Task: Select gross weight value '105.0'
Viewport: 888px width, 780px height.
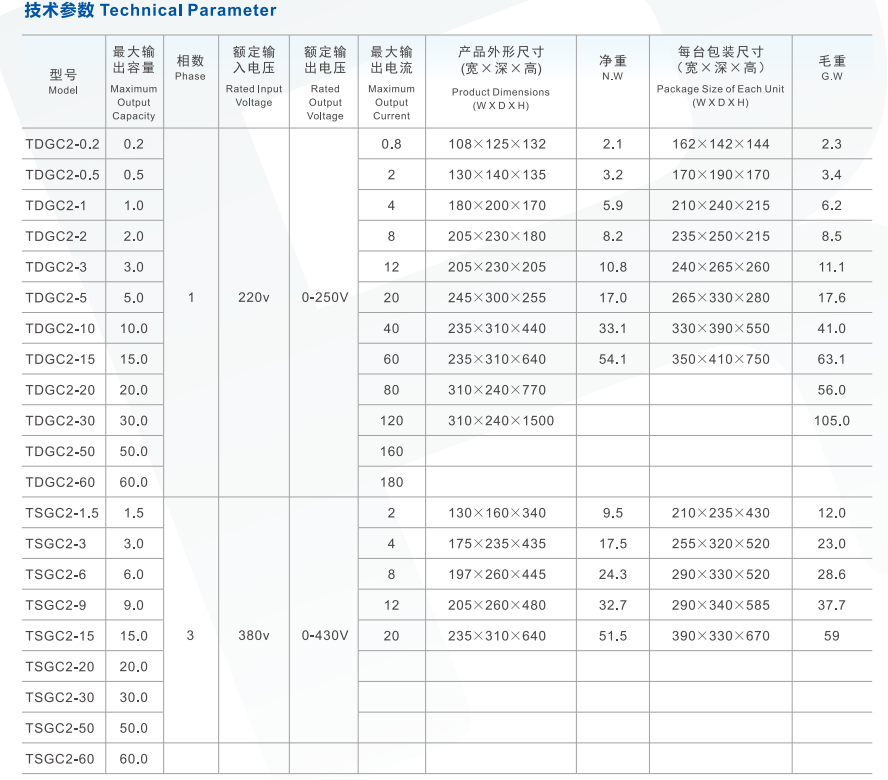Action: (x=832, y=420)
